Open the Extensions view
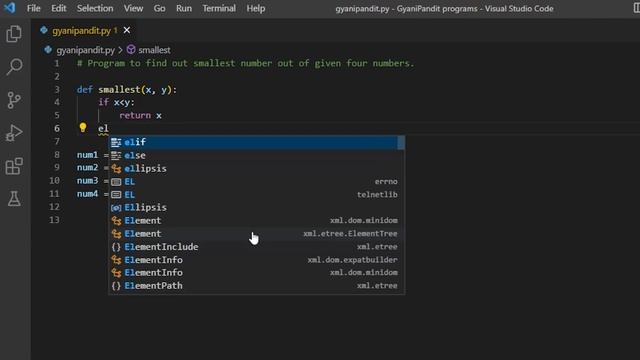Screen dimensions: 640x360 pos(14,166)
